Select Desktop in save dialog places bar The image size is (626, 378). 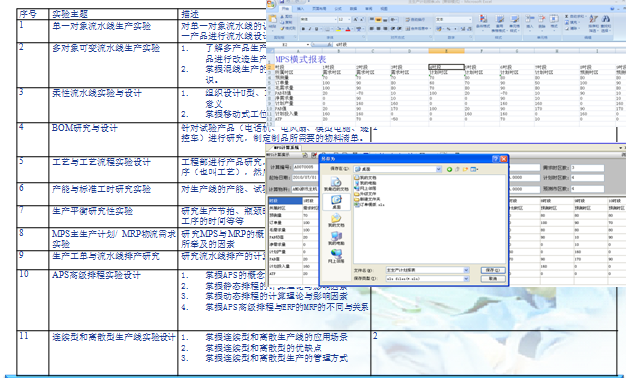(336, 201)
